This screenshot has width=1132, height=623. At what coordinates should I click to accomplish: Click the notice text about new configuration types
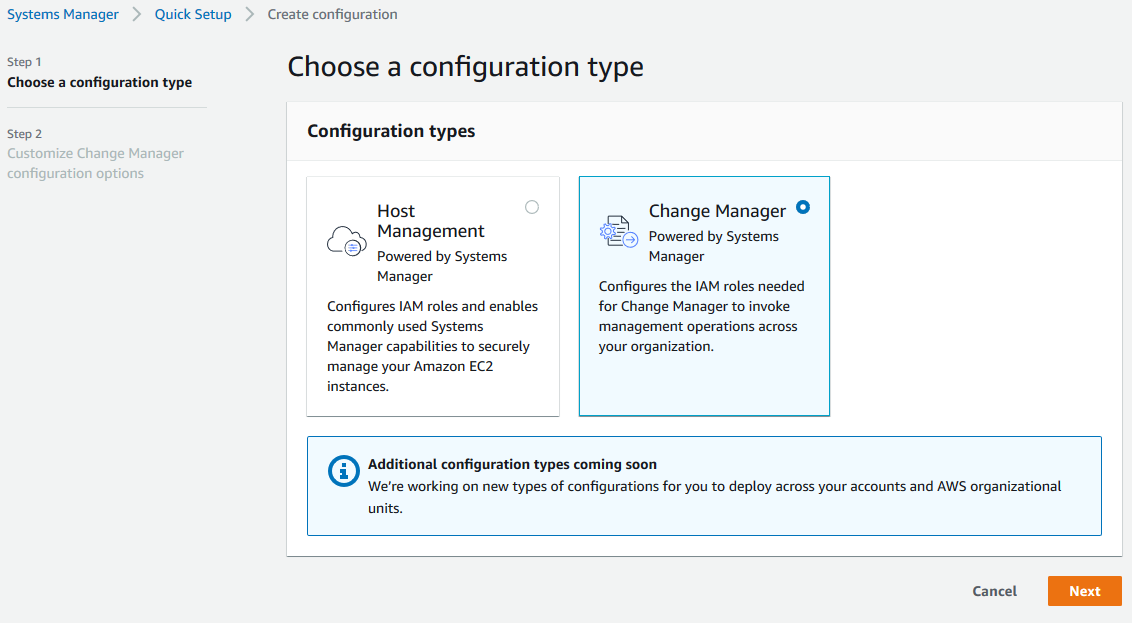[x=715, y=497]
